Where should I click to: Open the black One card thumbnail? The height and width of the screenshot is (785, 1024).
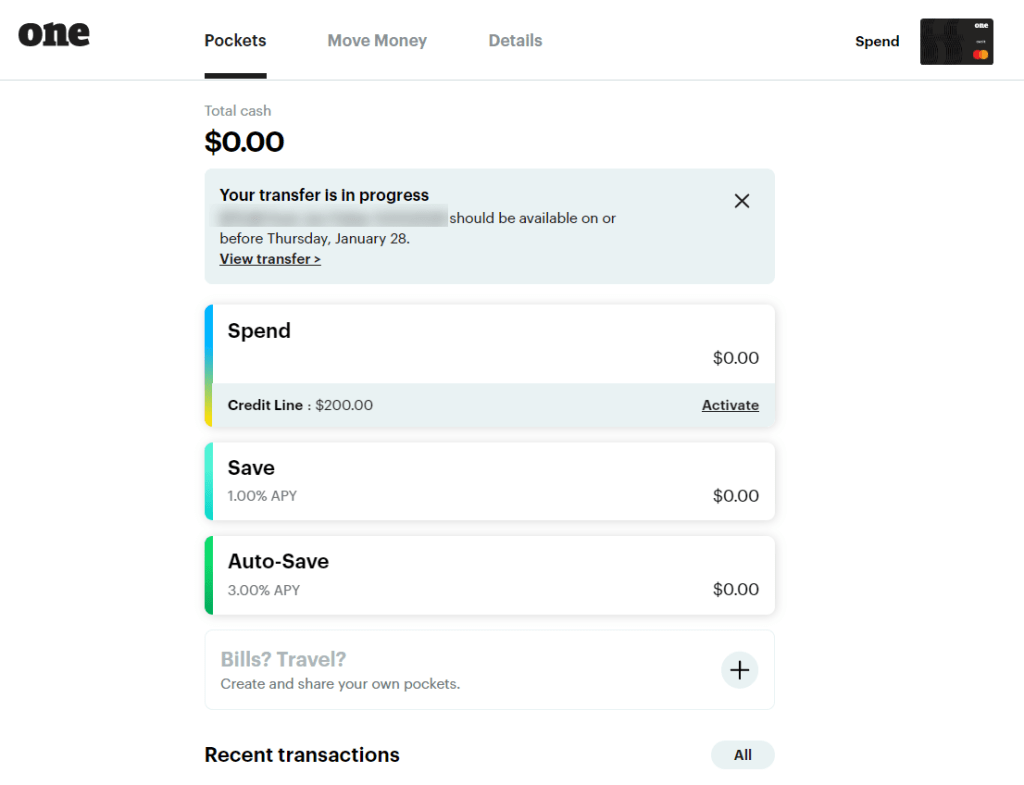956,42
